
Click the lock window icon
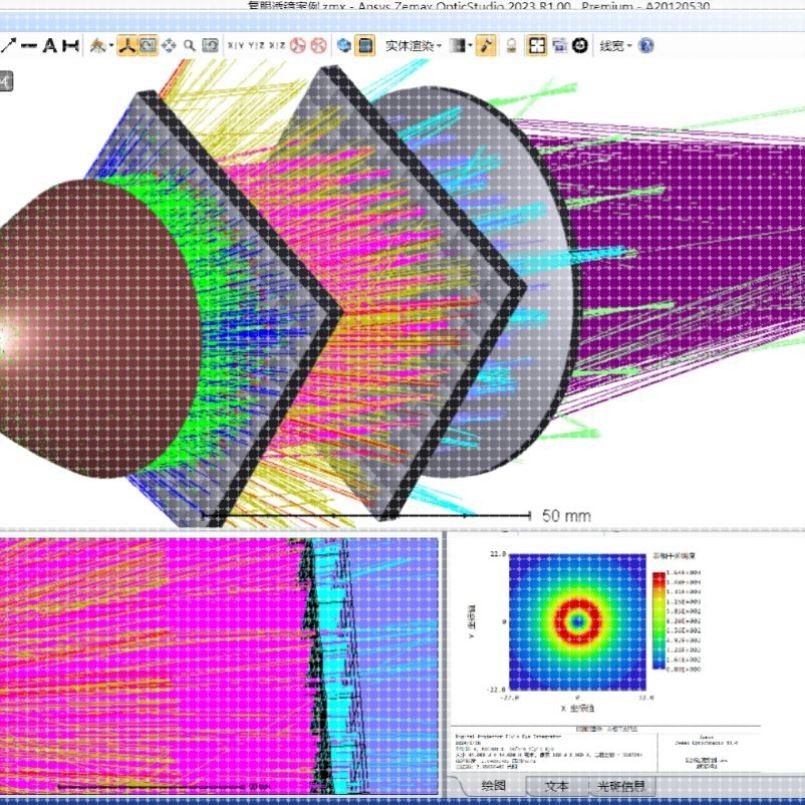[x=511, y=46]
